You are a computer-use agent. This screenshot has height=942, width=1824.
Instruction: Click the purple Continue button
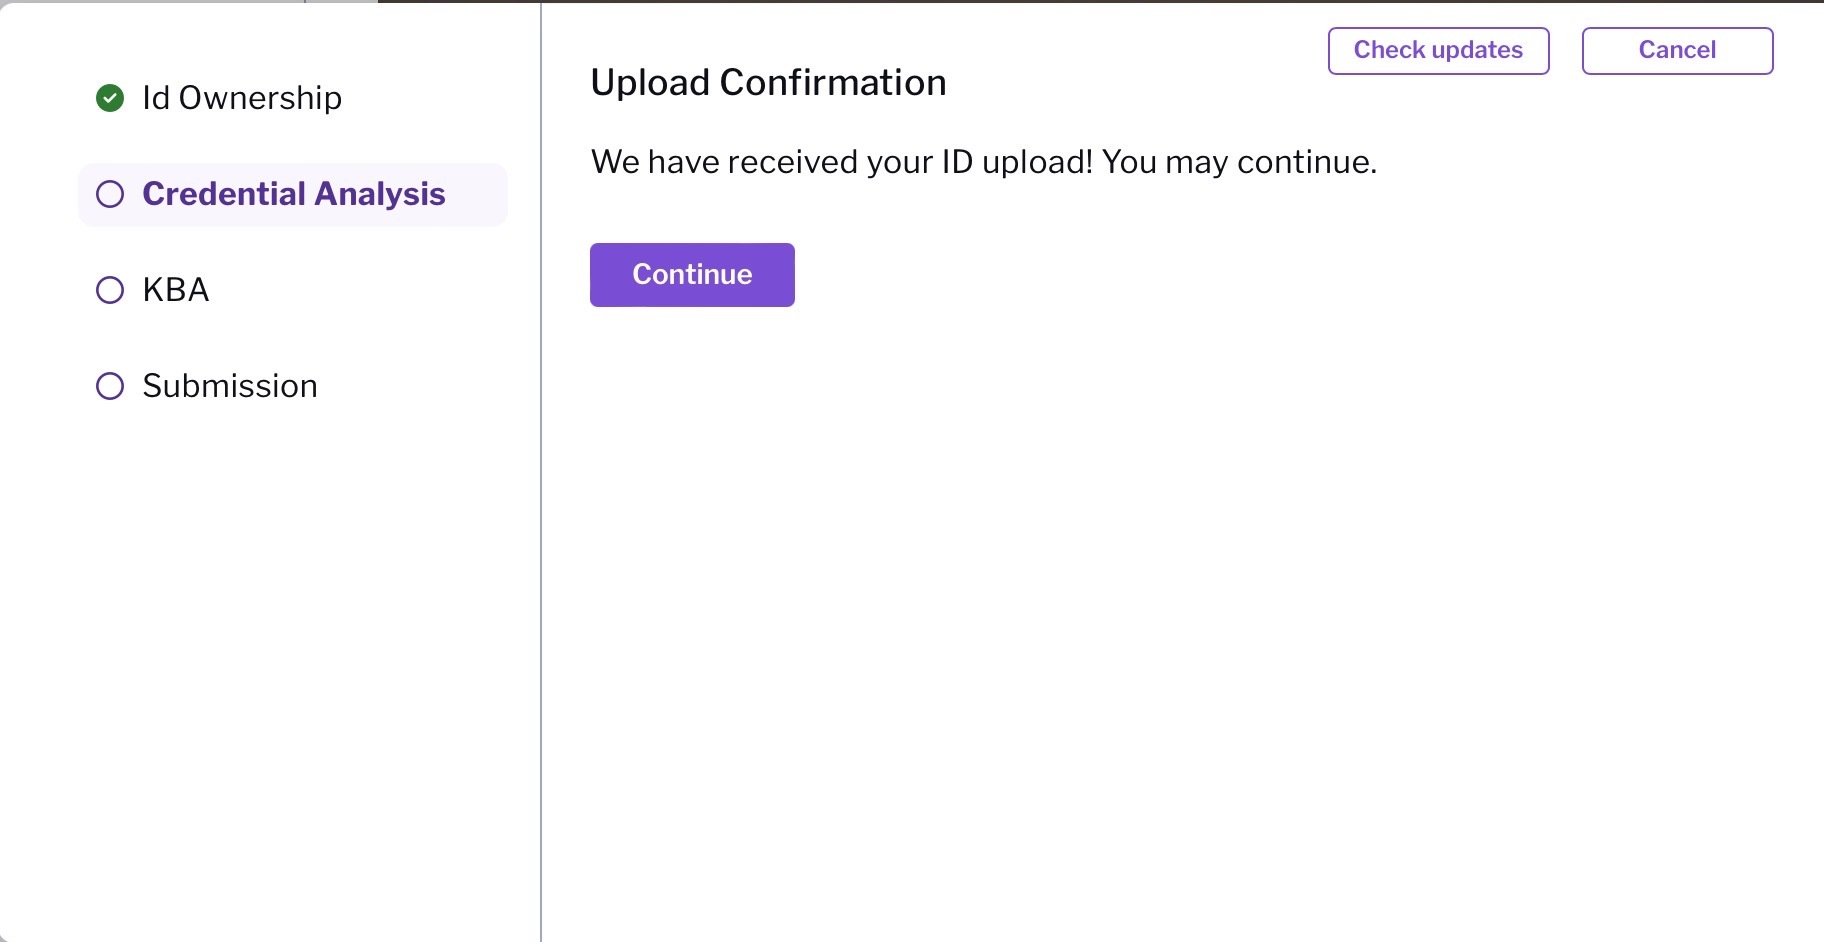tap(692, 275)
